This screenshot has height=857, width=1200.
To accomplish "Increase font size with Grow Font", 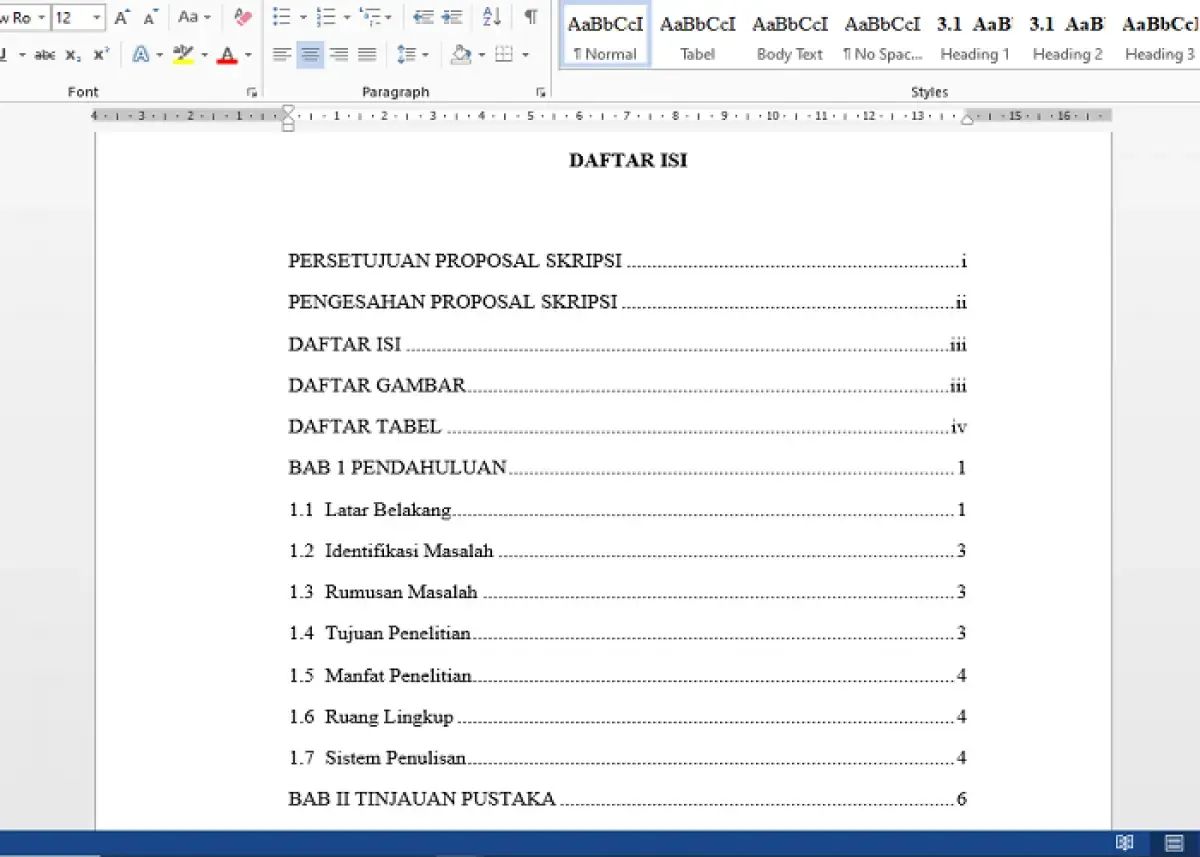I will click(x=122, y=17).
